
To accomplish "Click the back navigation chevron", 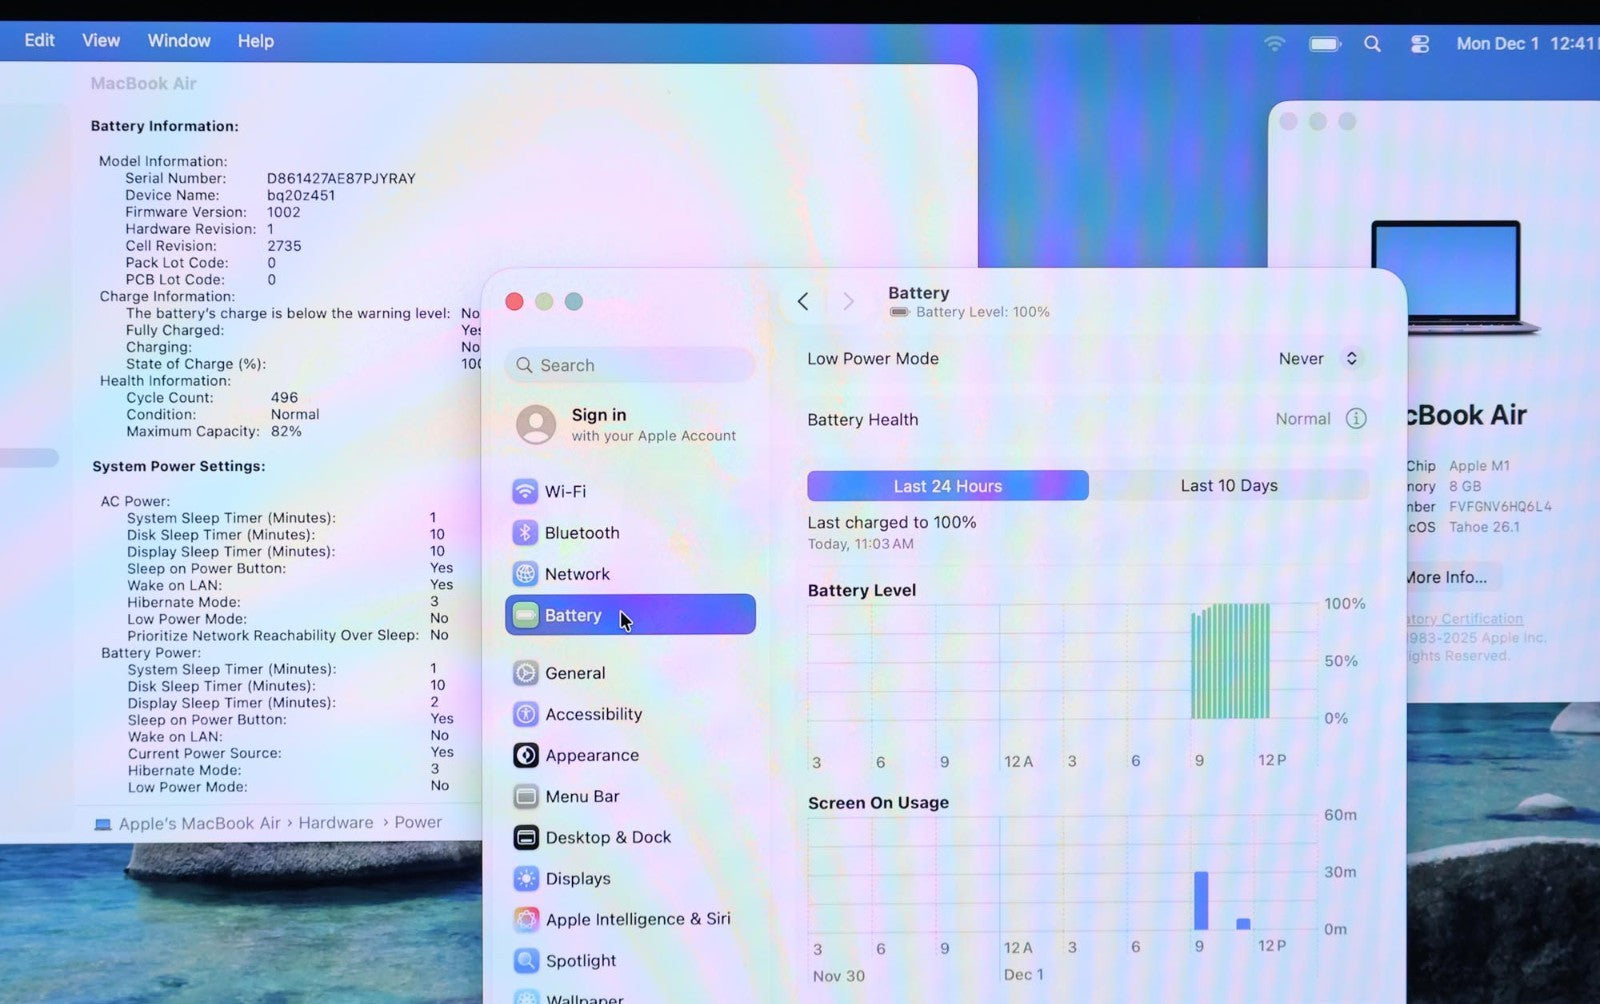I will click(803, 302).
